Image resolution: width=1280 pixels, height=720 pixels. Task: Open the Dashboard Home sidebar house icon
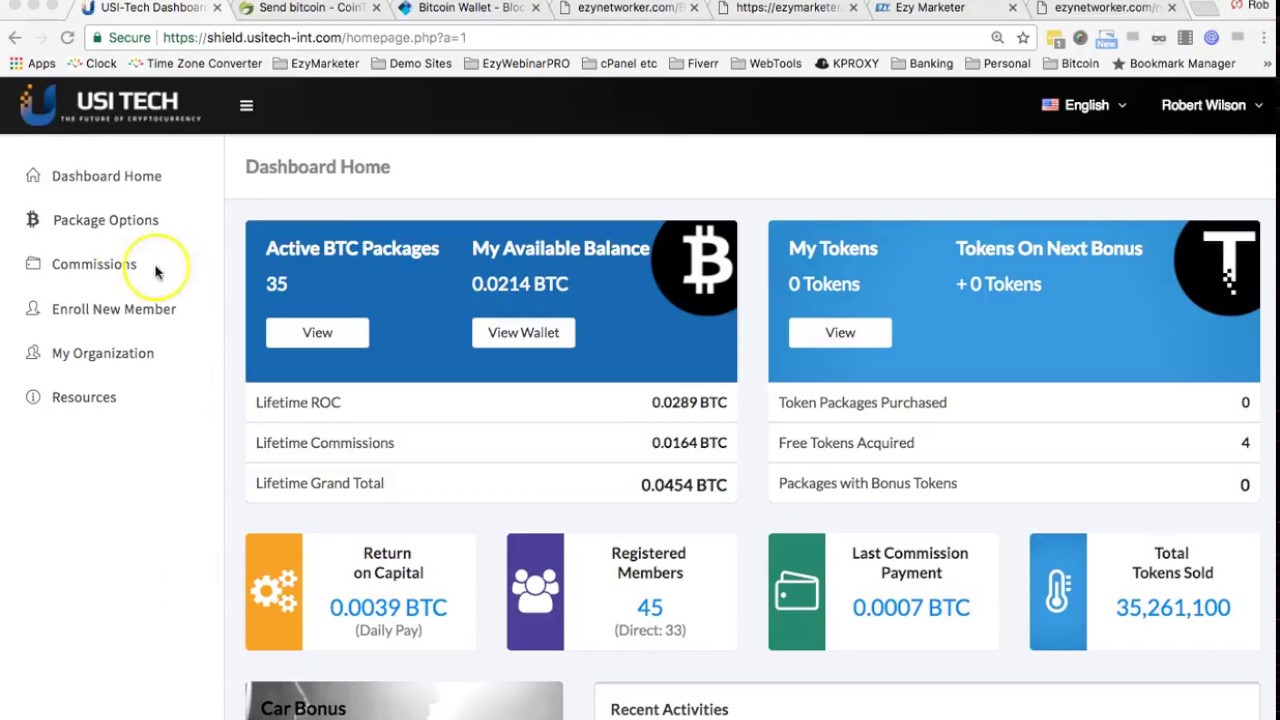(x=33, y=175)
